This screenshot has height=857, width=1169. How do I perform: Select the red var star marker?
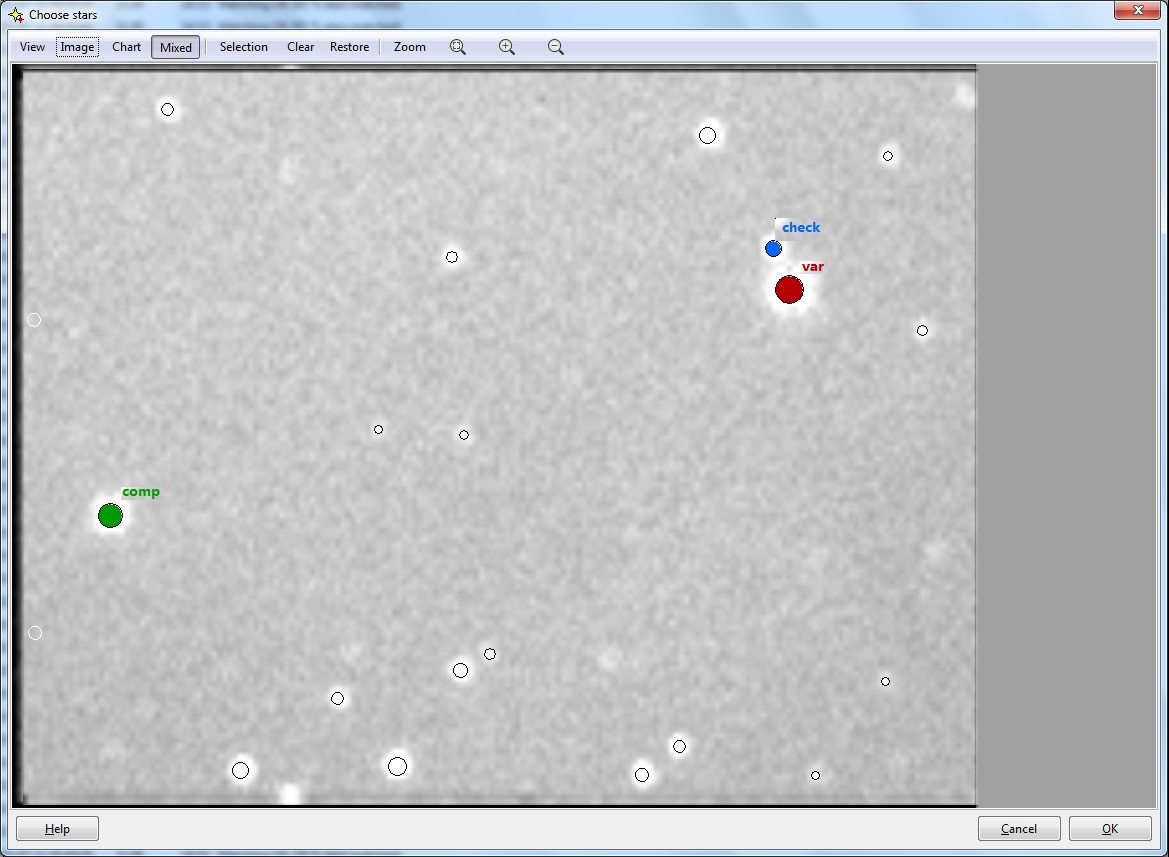[x=789, y=289]
